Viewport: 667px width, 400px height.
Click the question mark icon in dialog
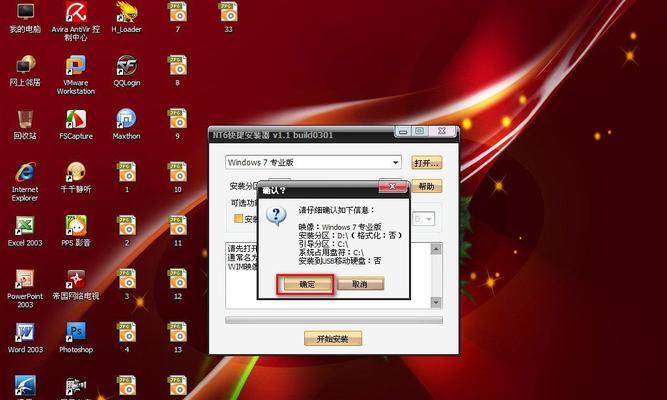[276, 216]
